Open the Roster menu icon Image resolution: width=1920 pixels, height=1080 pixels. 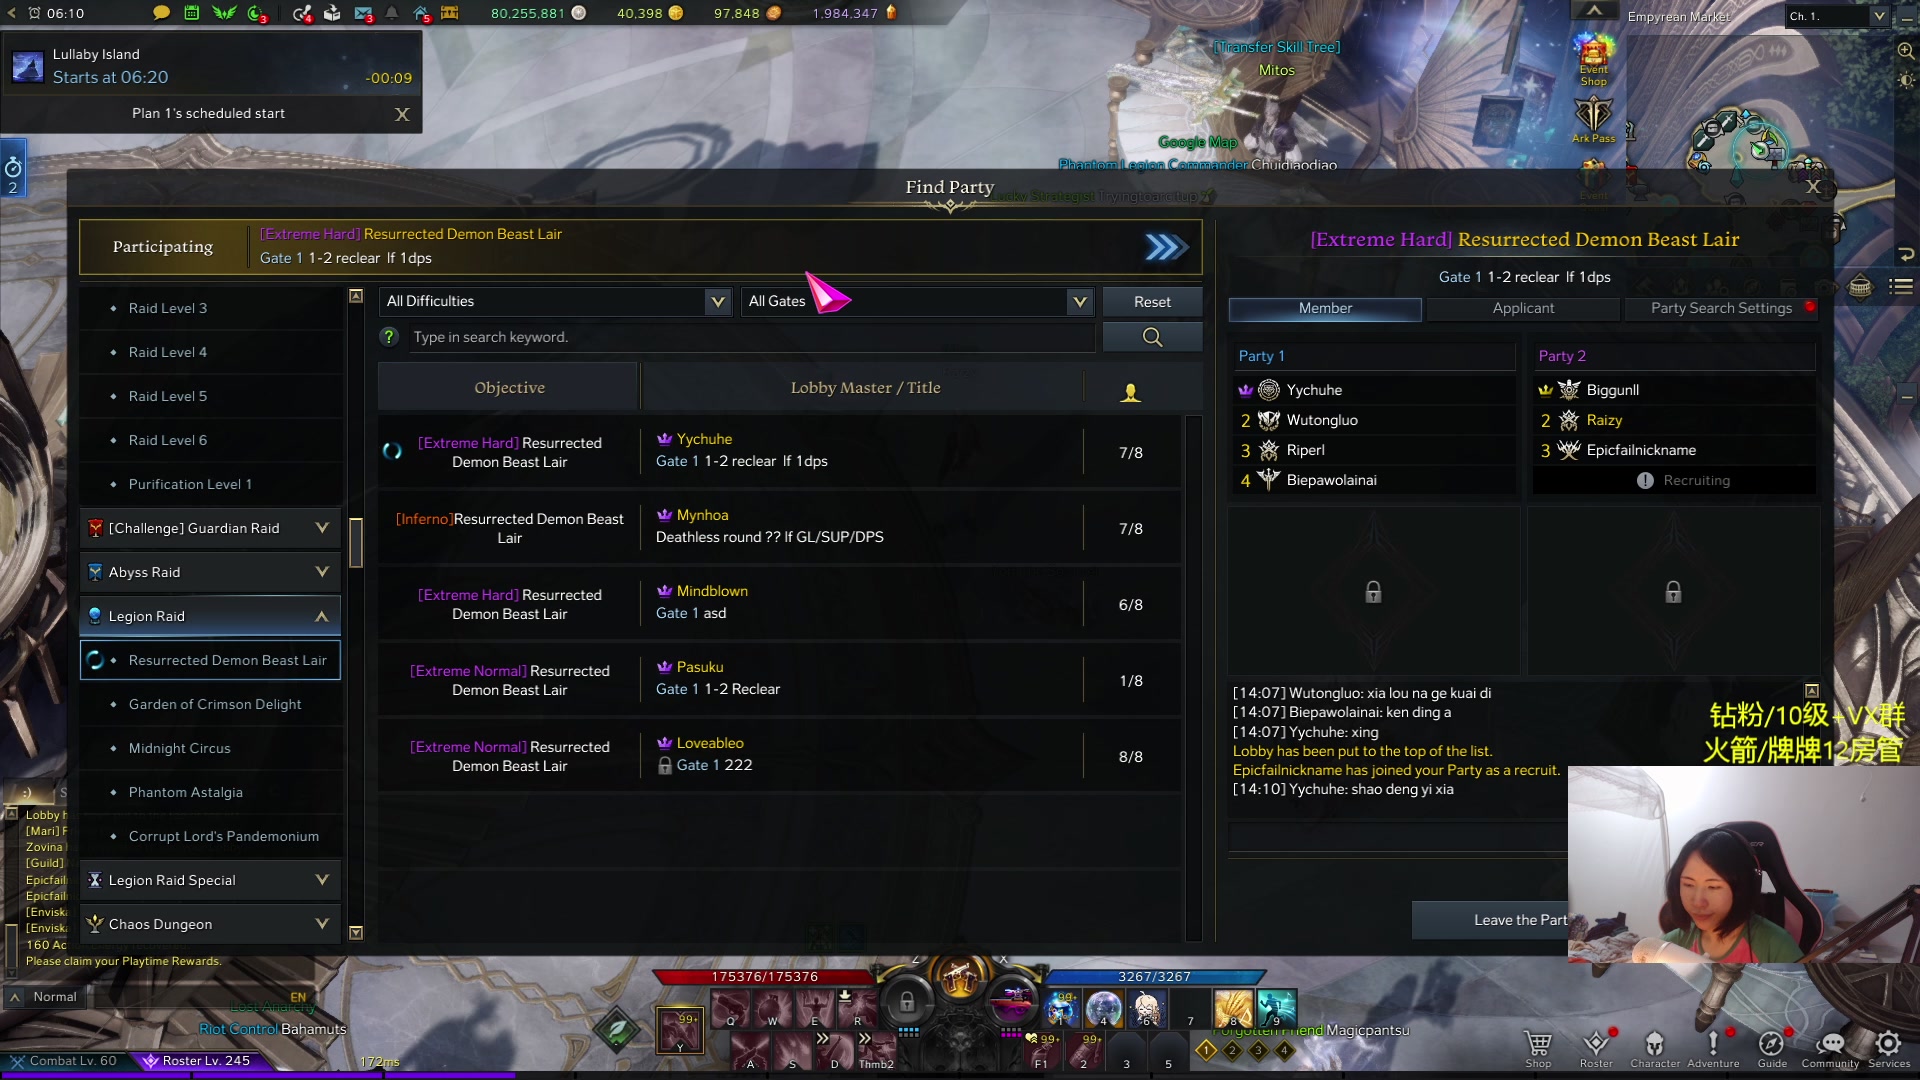(1596, 1048)
